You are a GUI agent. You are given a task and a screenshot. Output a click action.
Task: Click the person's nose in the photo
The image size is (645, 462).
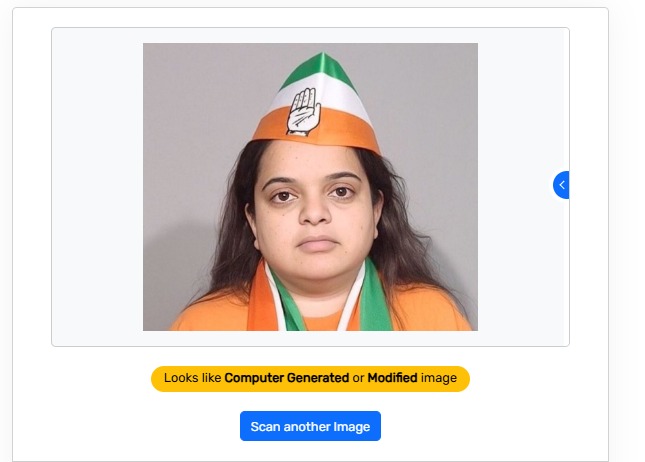(x=314, y=209)
